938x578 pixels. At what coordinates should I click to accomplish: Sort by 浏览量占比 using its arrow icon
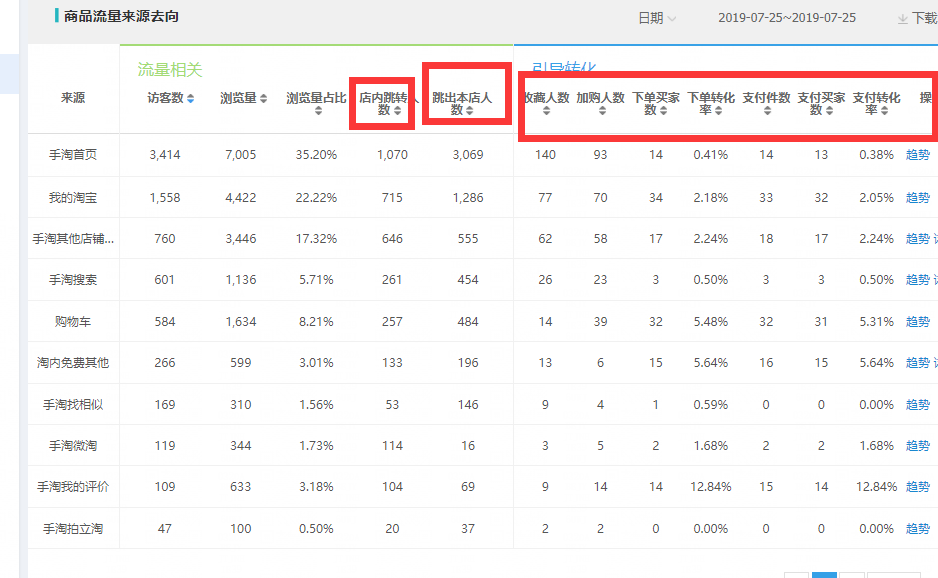[x=317, y=111]
